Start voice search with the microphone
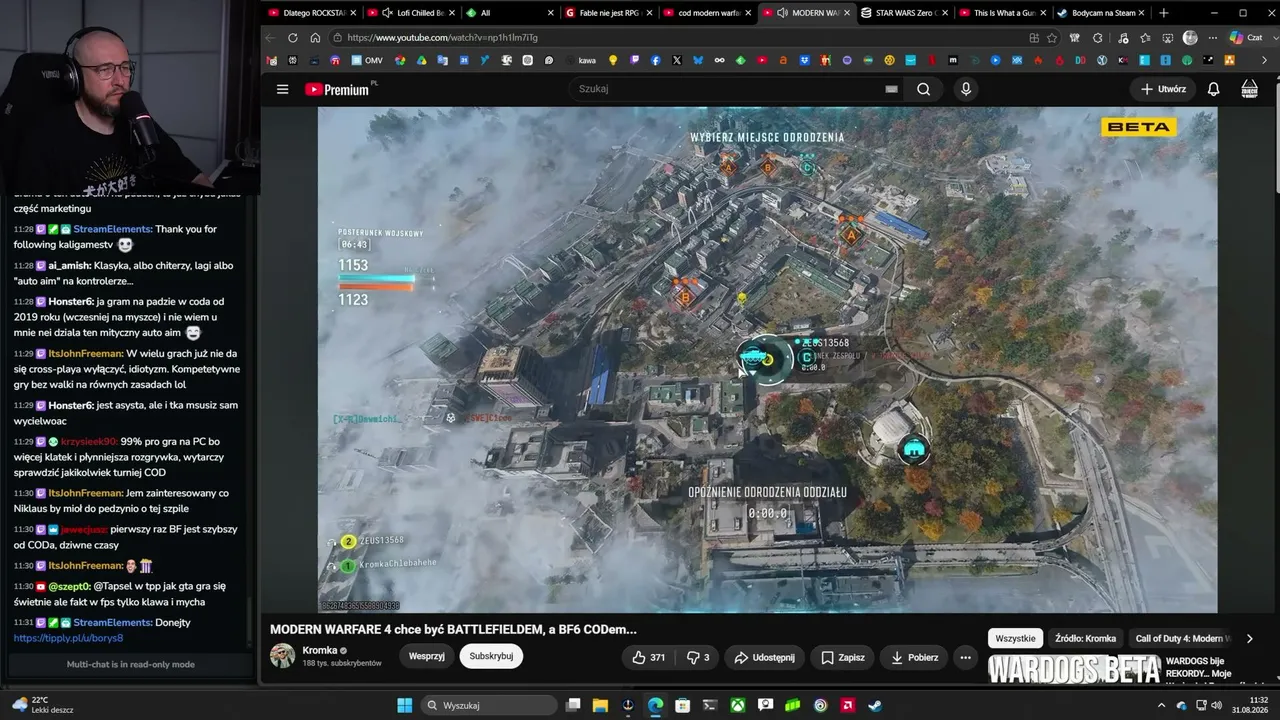 (x=965, y=89)
